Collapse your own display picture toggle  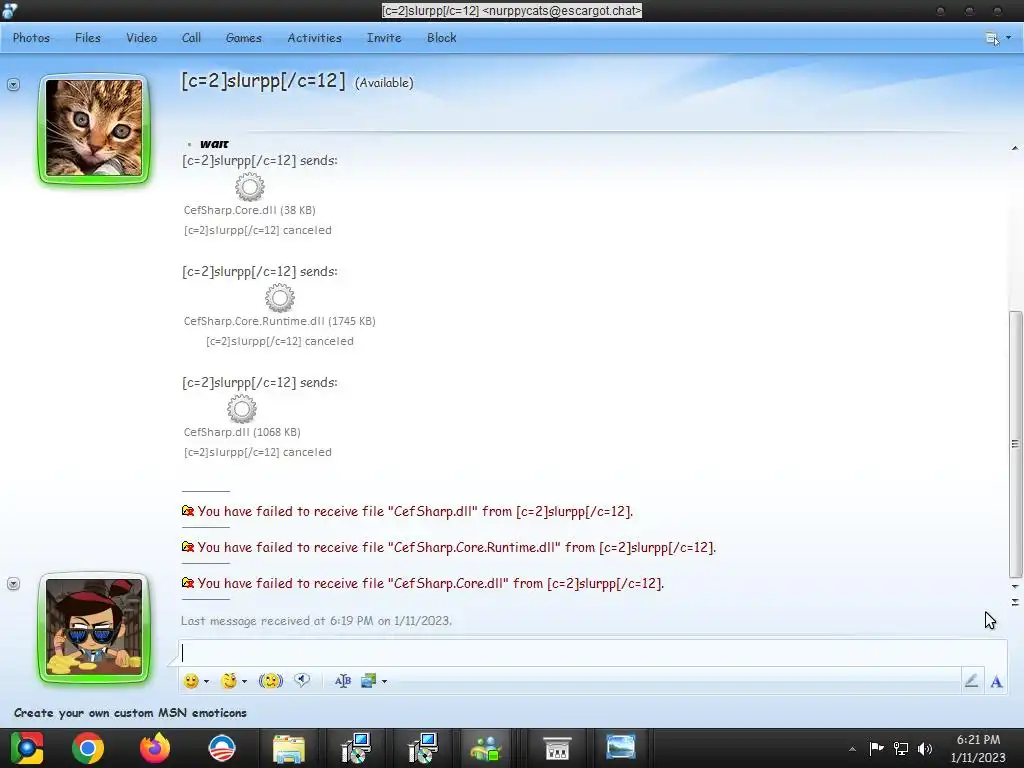(13, 583)
